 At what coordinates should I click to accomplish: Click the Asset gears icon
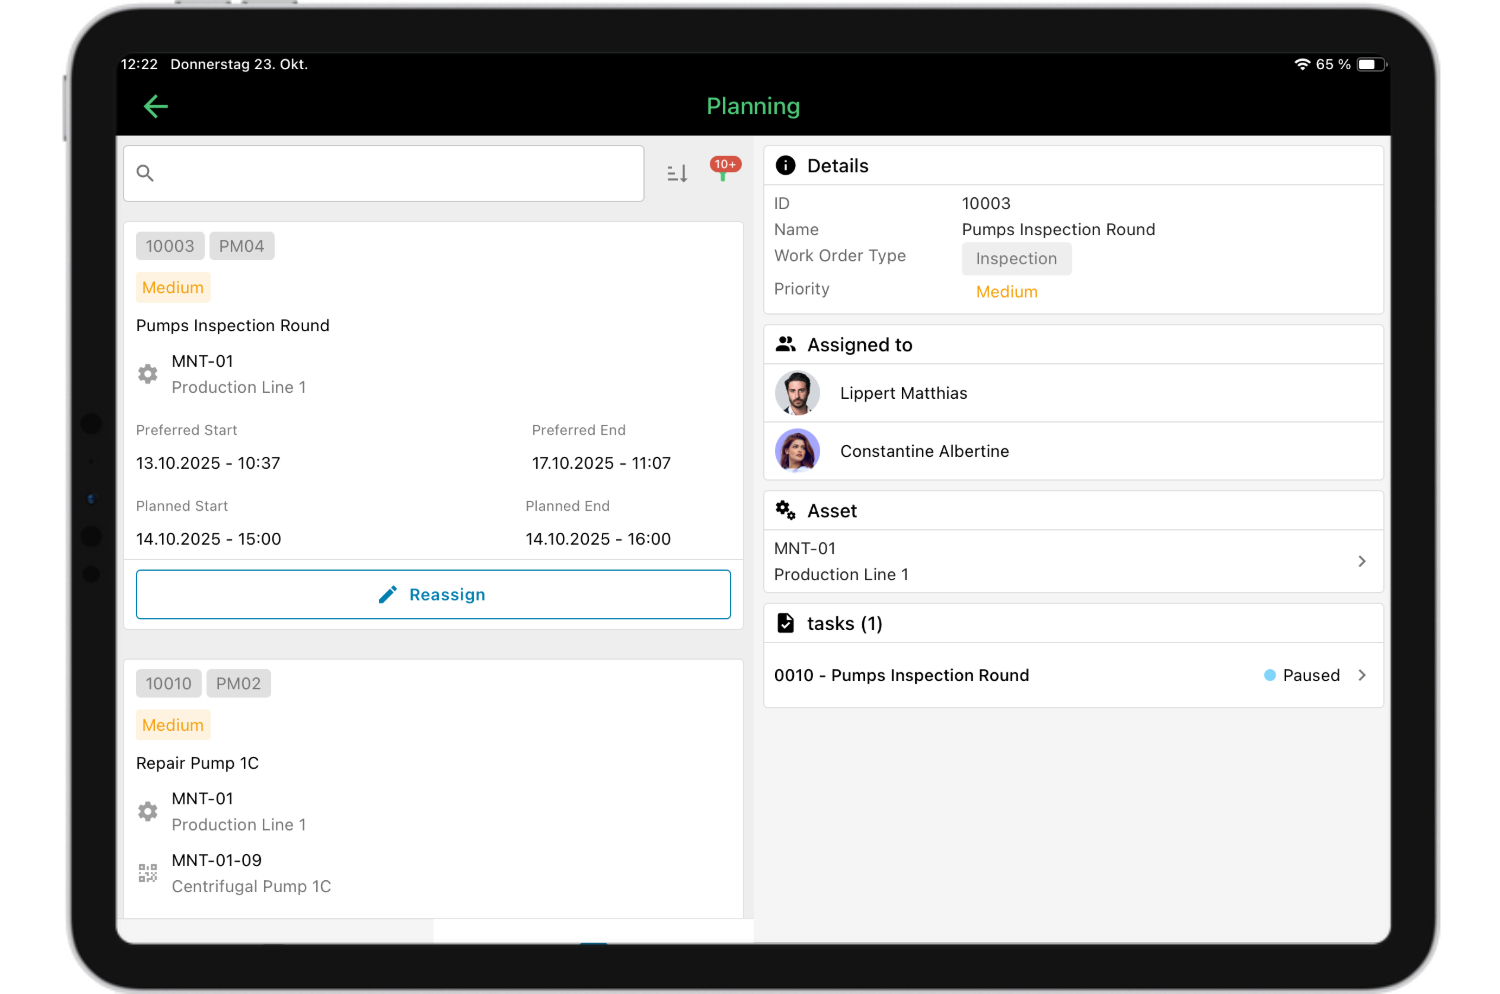[x=786, y=510]
